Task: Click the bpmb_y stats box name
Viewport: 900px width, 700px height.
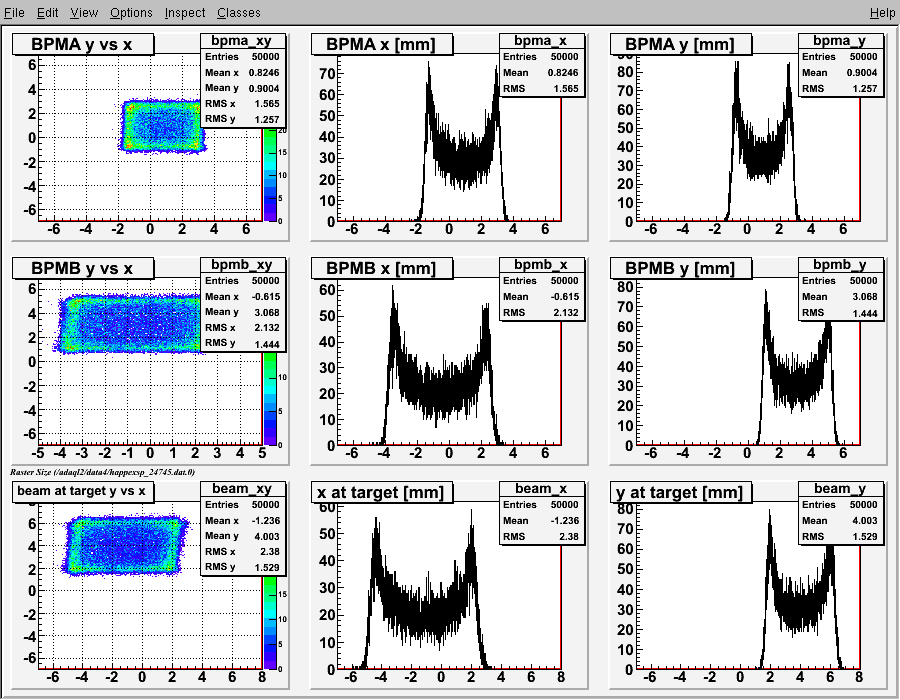Action: pyautogui.click(x=839, y=265)
